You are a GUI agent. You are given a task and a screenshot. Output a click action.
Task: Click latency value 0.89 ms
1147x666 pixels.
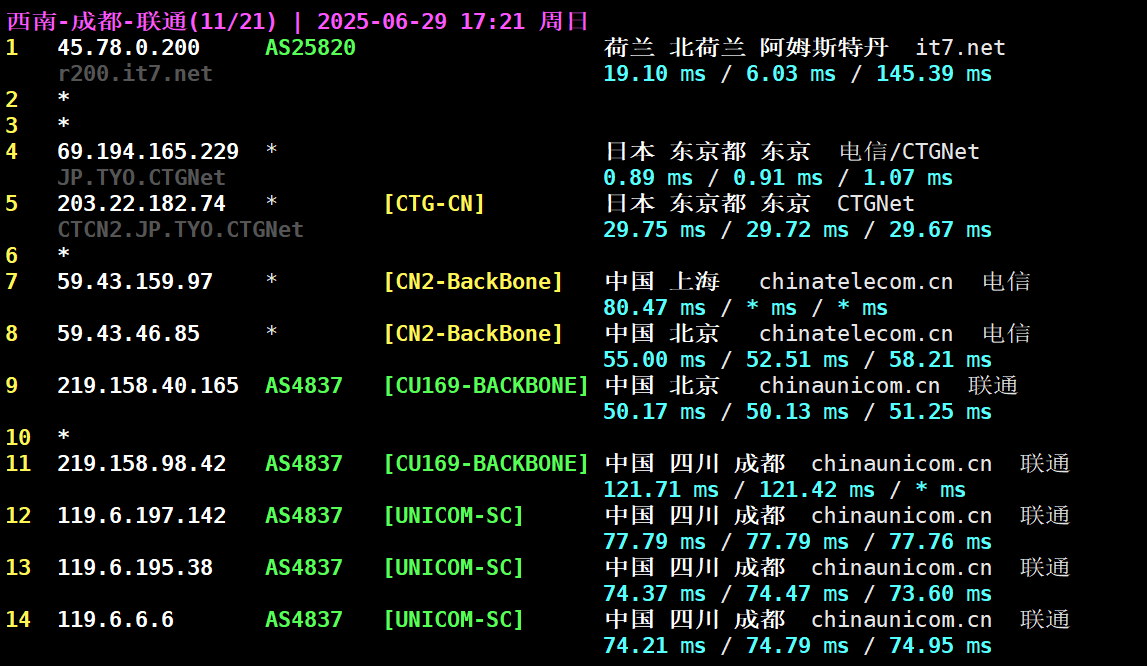click(x=648, y=177)
